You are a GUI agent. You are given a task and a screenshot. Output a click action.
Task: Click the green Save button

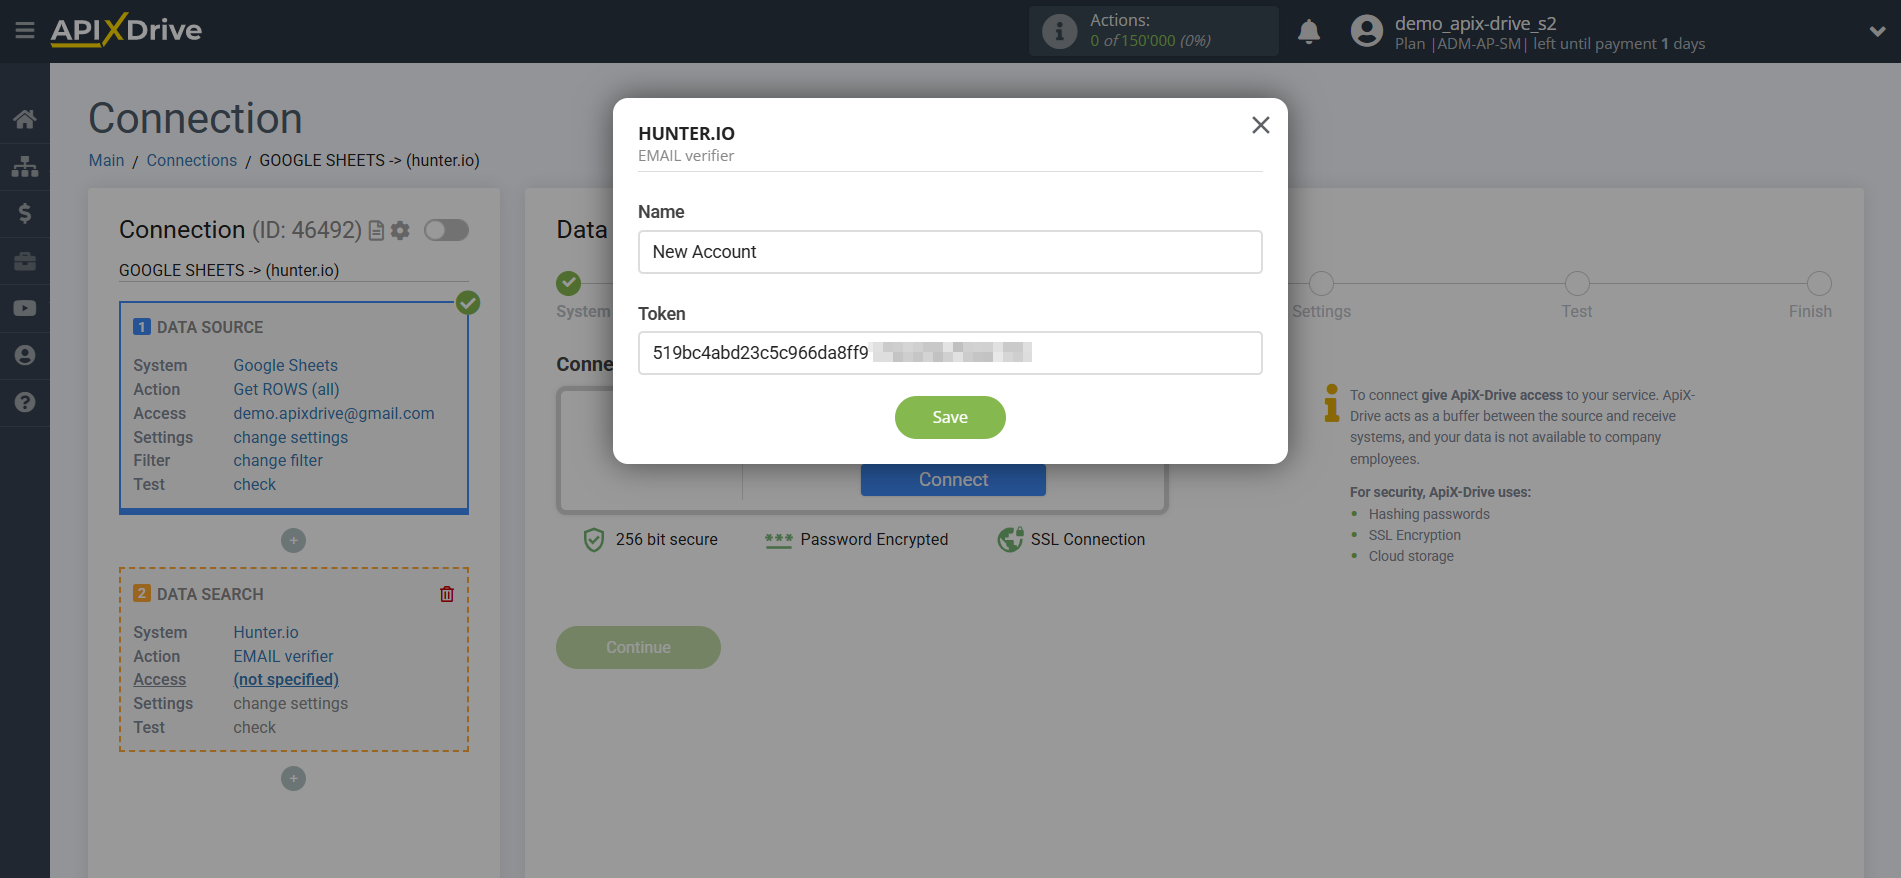[950, 417]
